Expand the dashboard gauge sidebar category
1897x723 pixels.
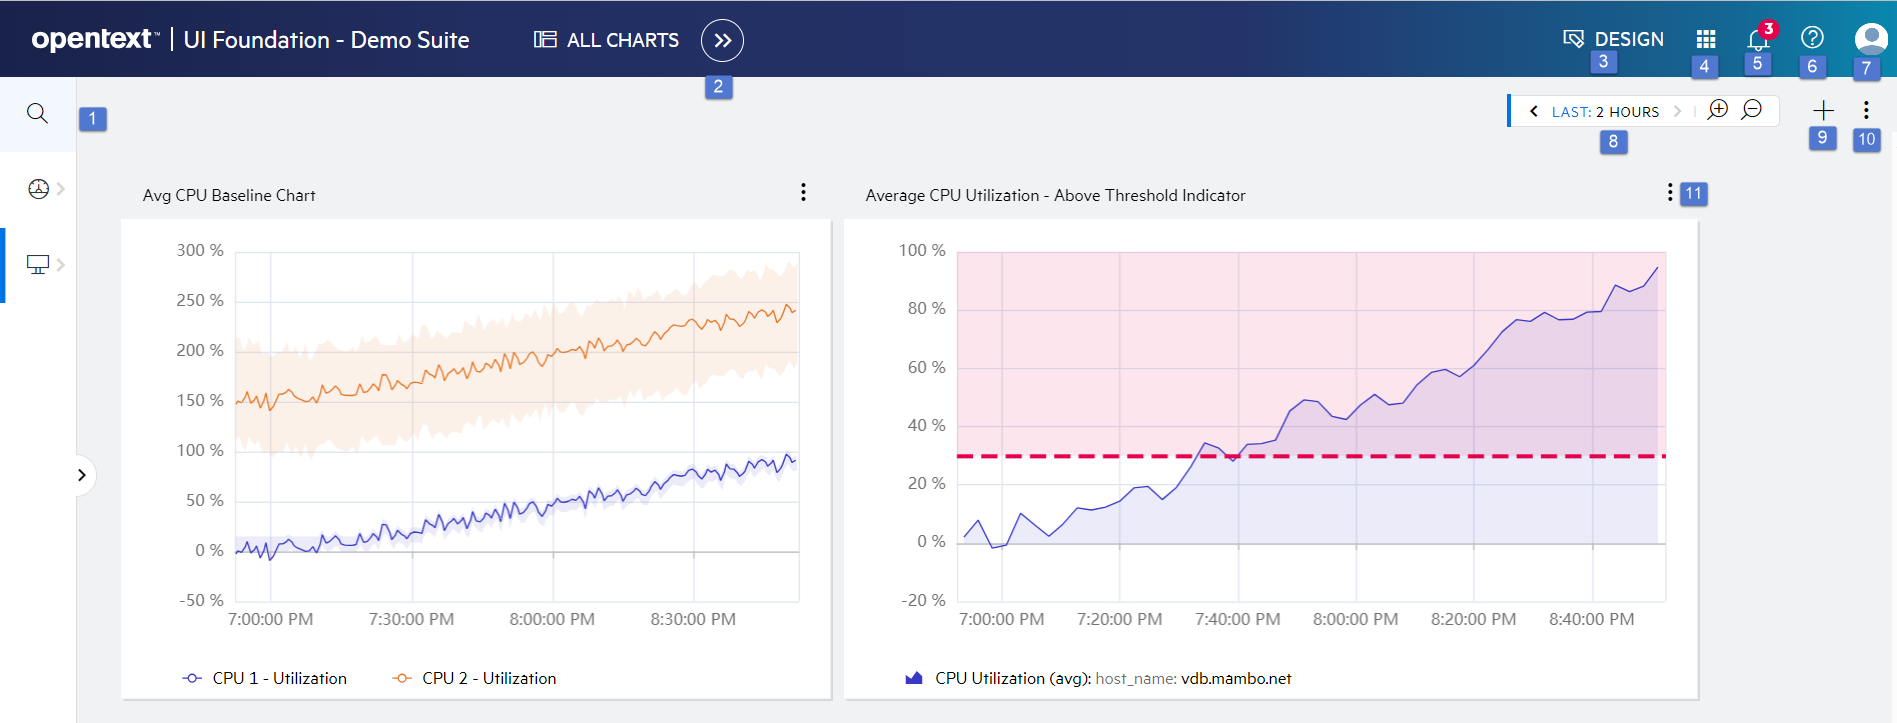click(x=45, y=189)
